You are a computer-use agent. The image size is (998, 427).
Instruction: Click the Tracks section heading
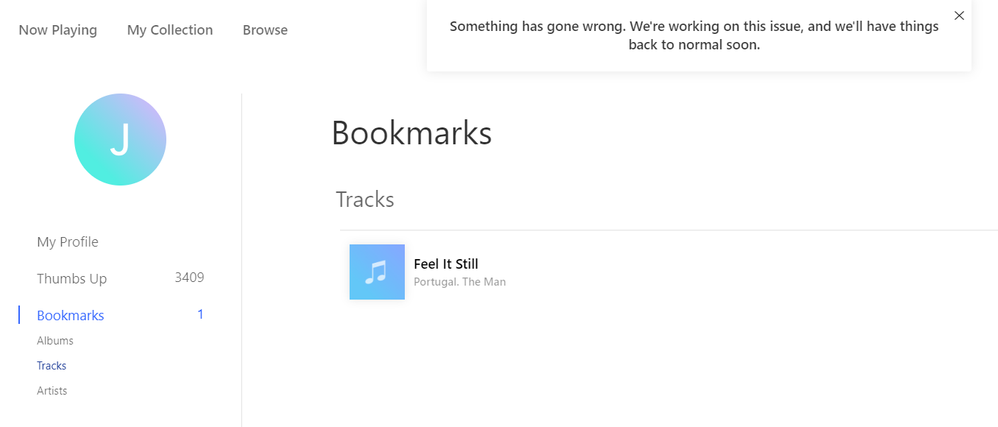click(365, 200)
